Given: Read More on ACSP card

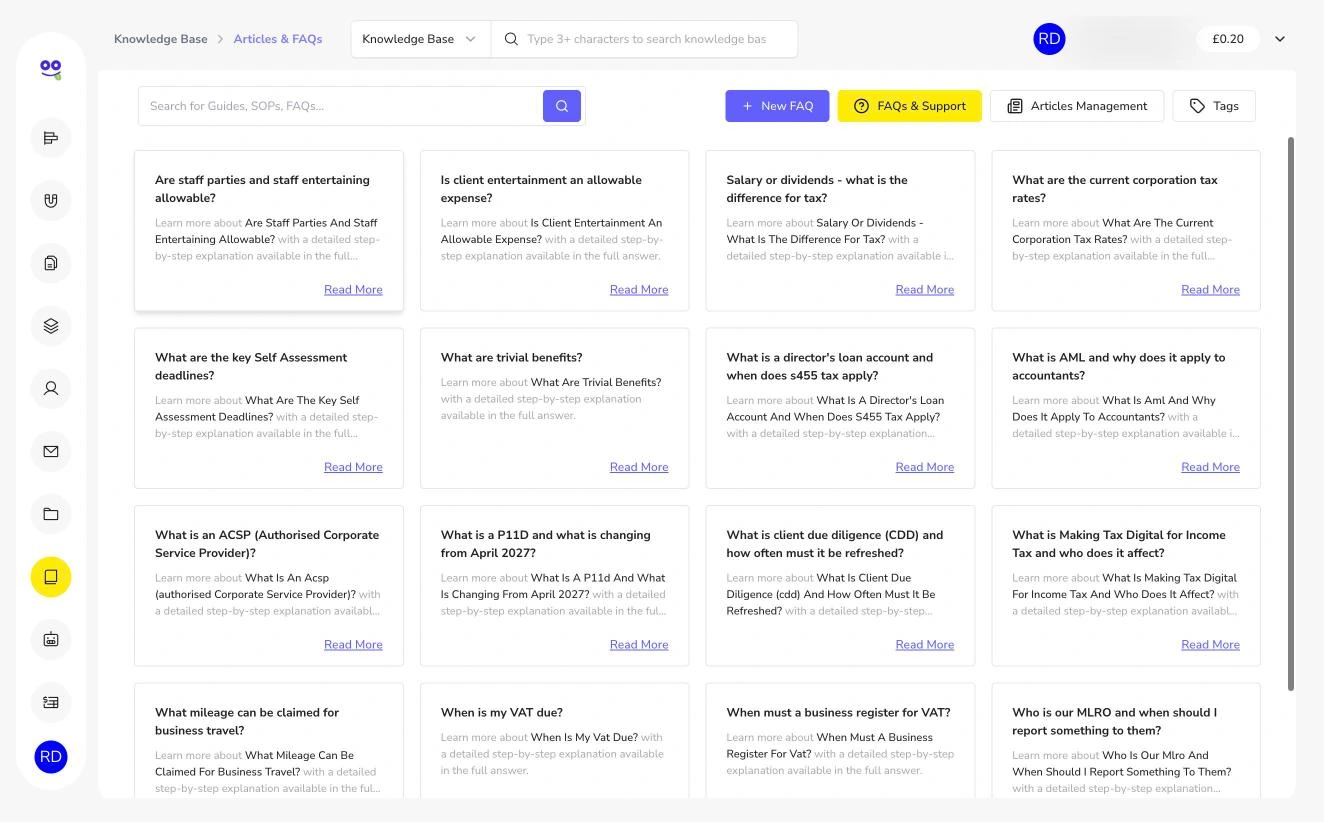Looking at the screenshot, I should pyautogui.click(x=353, y=645).
